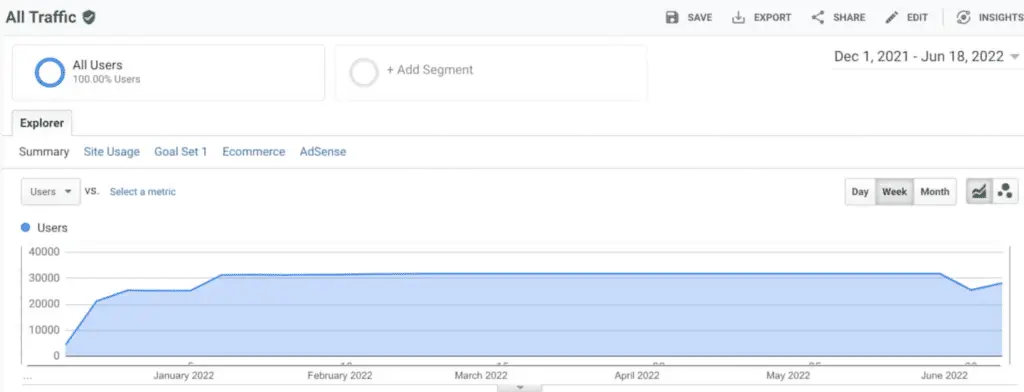This screenshot has width=1024, height=392.
Task: Click the March 2022 axis label
Action: point(481,376)
